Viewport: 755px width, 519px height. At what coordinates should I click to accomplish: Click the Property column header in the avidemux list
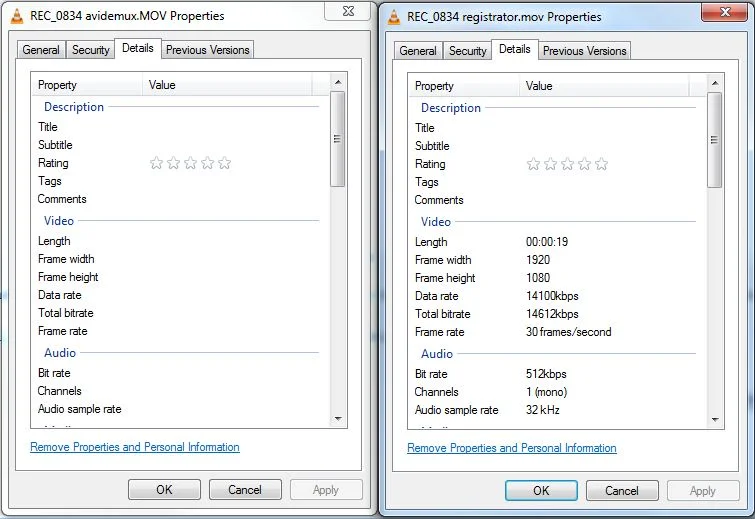pyautogui.click(x=87, y=85)
